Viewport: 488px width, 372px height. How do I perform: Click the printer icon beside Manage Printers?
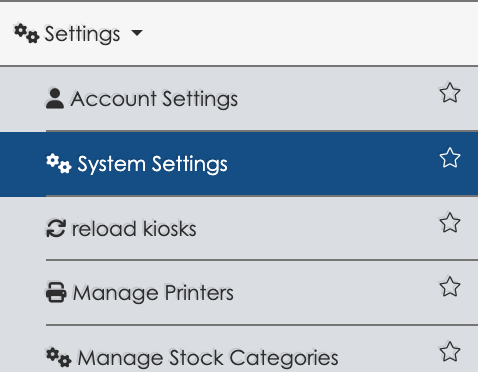pyautogui.click(x=56, y=292)
